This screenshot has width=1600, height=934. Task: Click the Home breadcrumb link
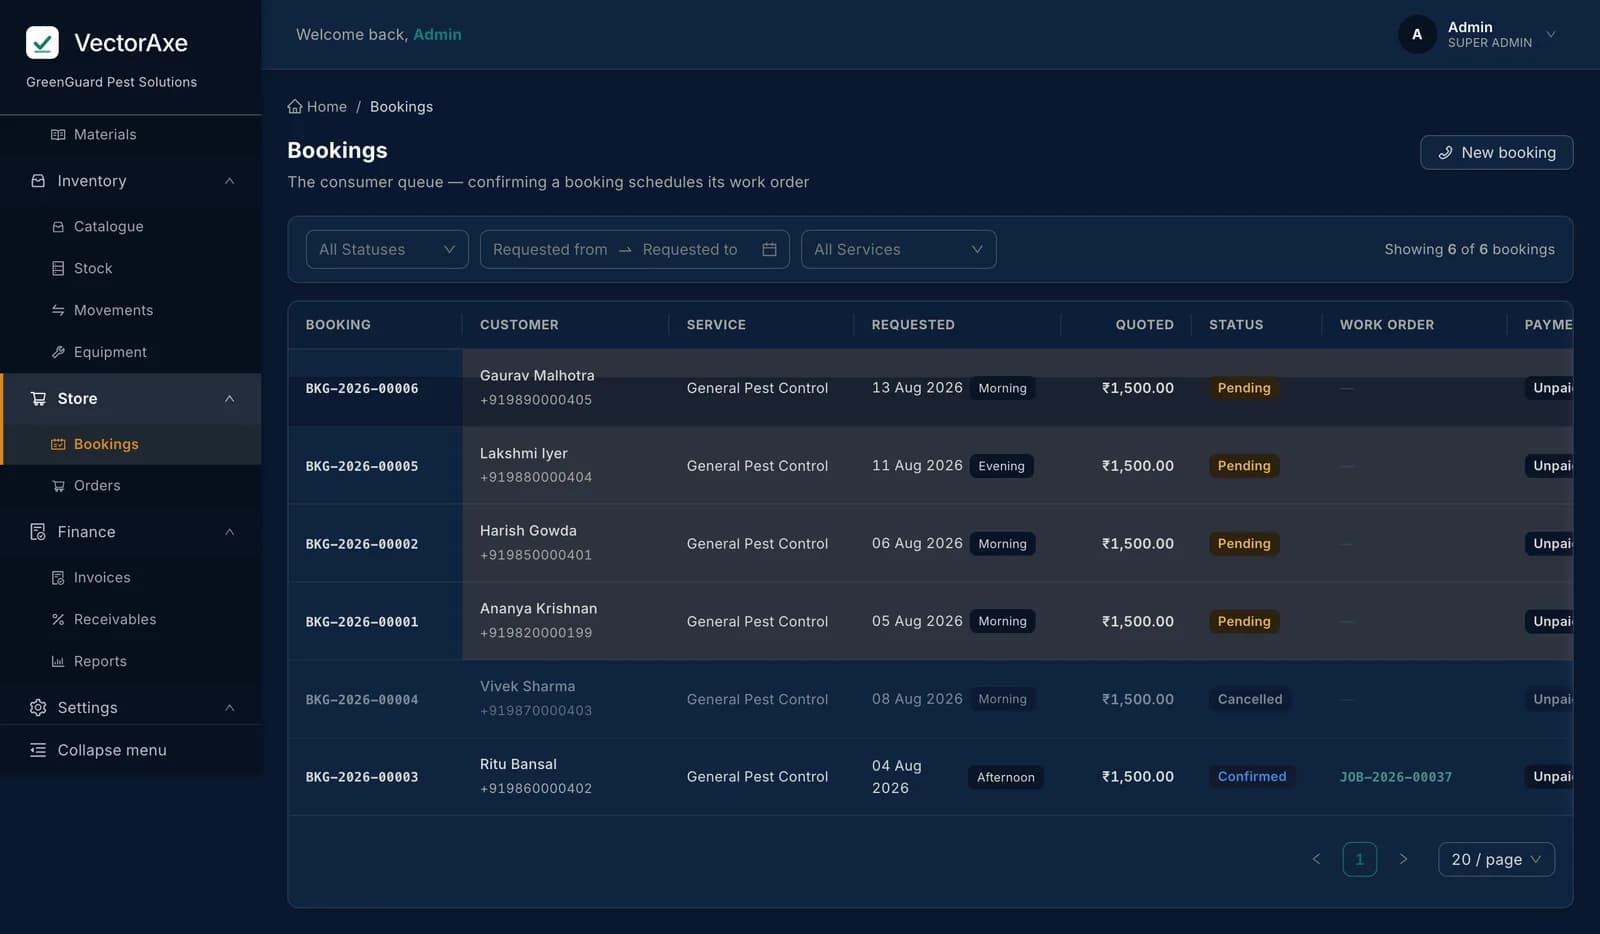pyautogui.click(x=318, y=107)
